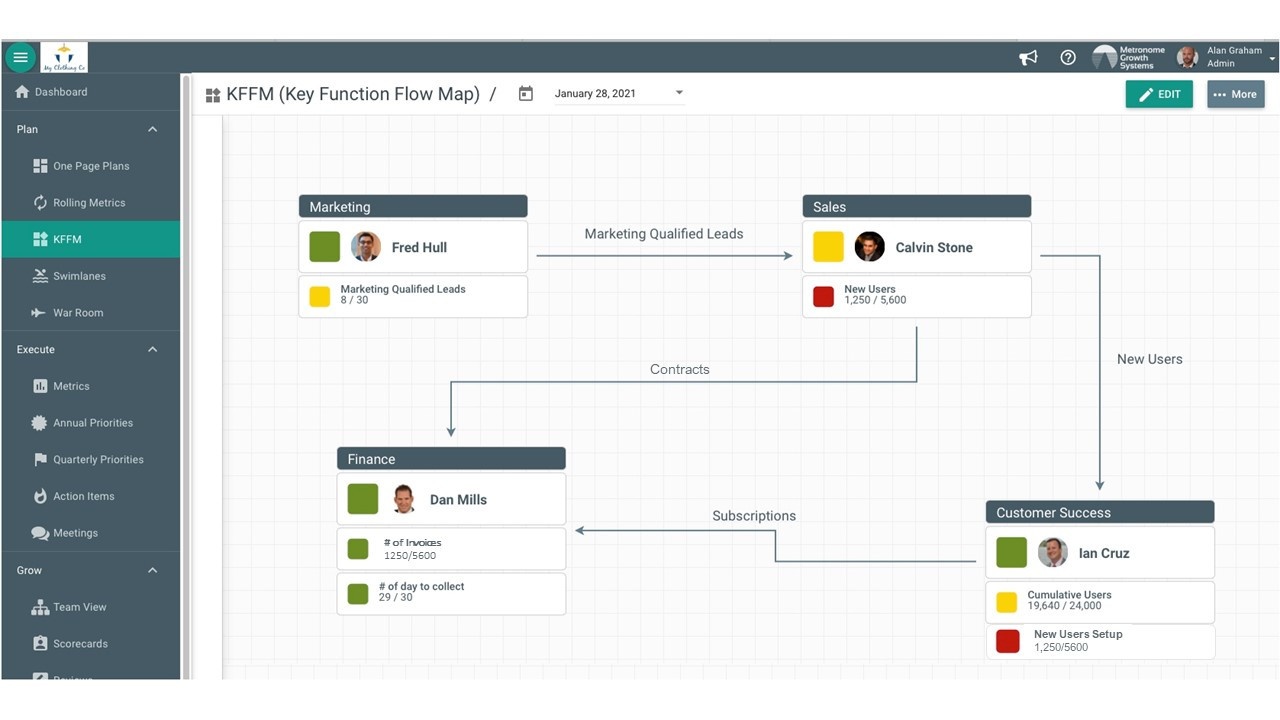
Task: Open the More options button
Action: pos(1235,94)
